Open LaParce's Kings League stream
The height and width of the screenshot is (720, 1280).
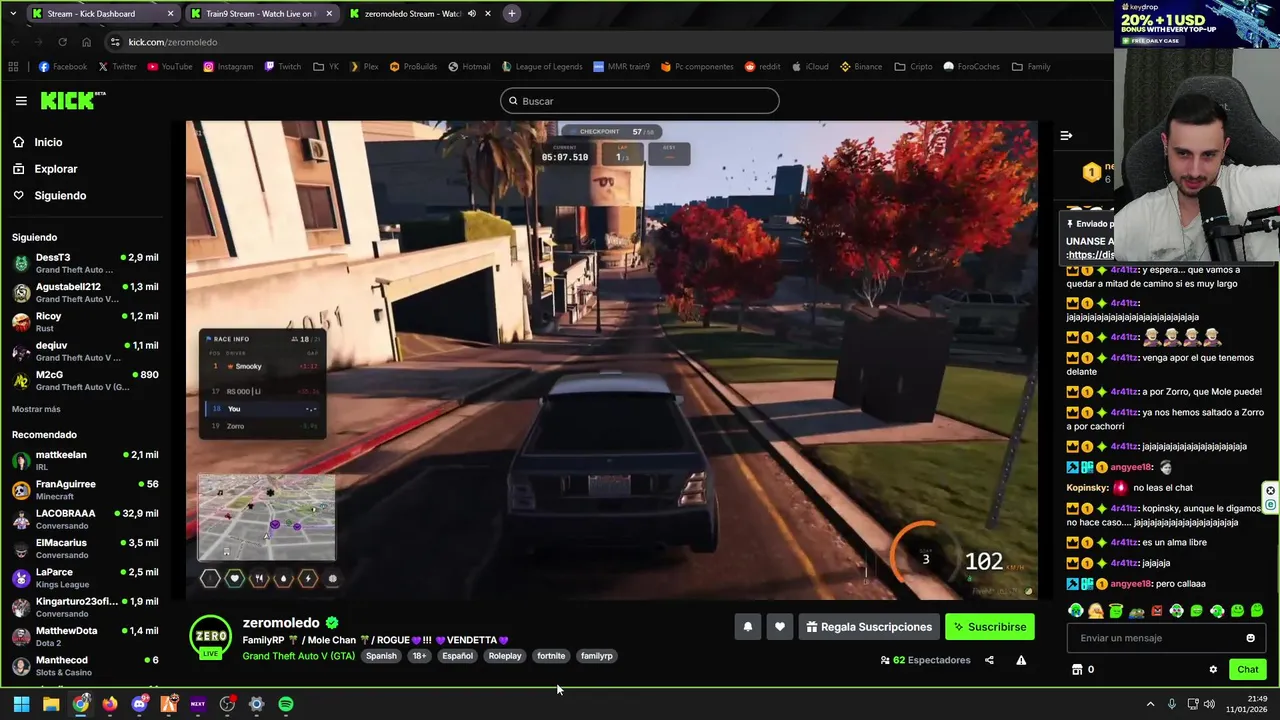(x=85, y=578)
